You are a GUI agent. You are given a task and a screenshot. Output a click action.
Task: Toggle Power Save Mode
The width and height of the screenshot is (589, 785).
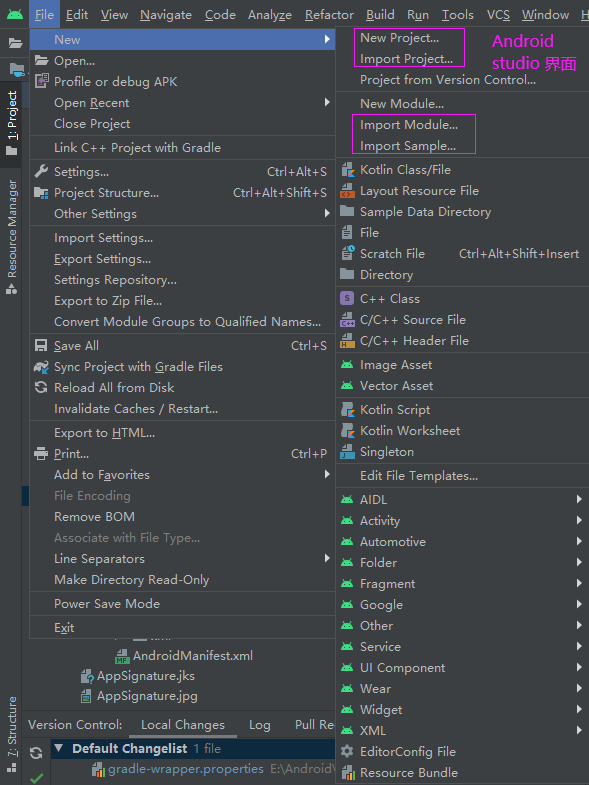(x=107, y=603)
